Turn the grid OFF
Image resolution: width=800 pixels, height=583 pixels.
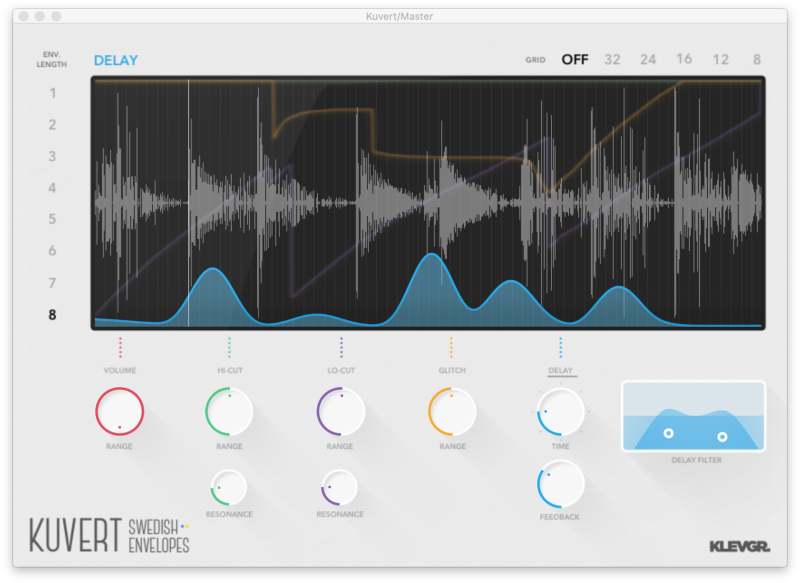575,60
